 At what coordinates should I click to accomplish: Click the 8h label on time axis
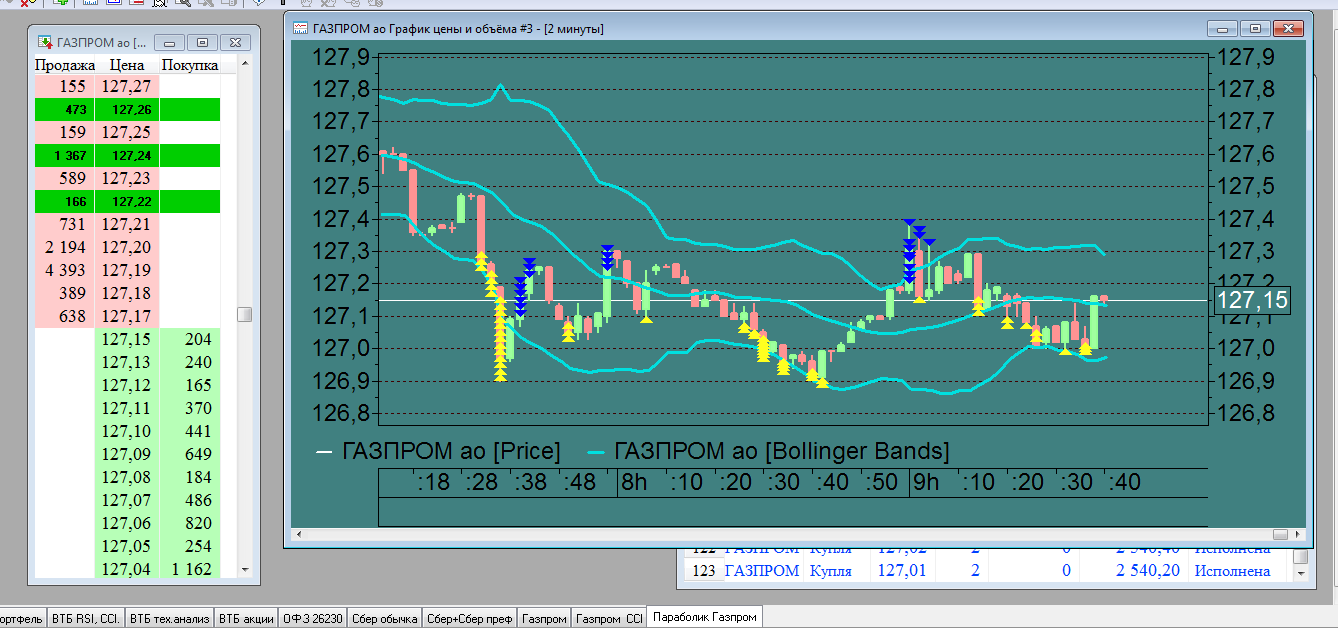[x=634, y=482]
